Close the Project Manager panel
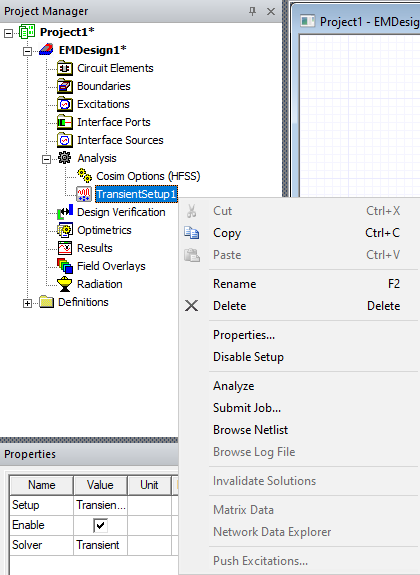 271,11
